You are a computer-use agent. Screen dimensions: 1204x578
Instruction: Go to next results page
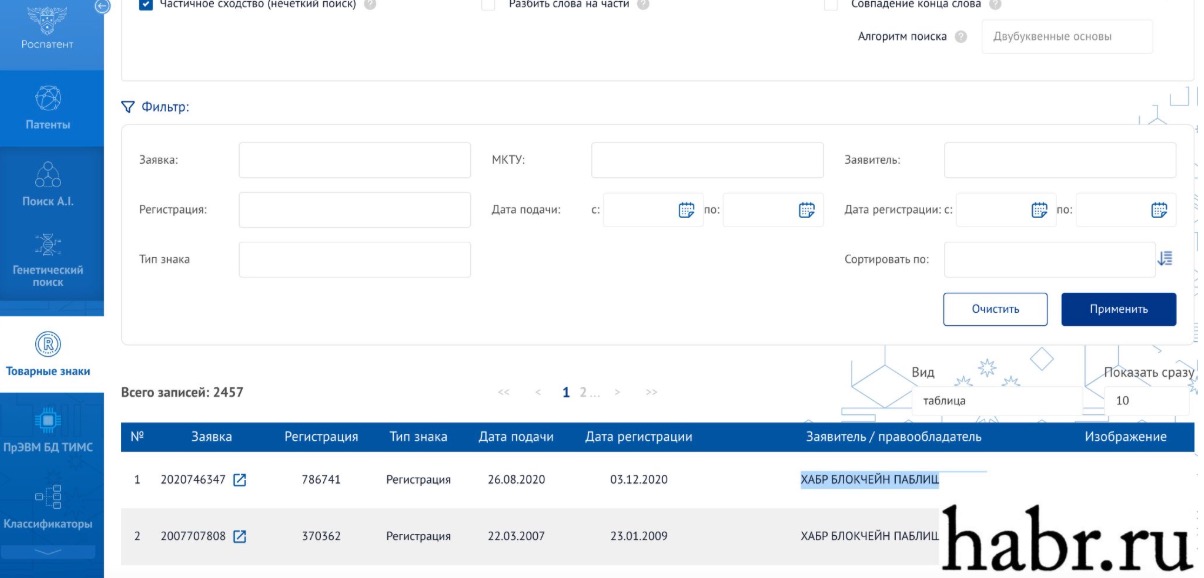[x=618, y=393]
